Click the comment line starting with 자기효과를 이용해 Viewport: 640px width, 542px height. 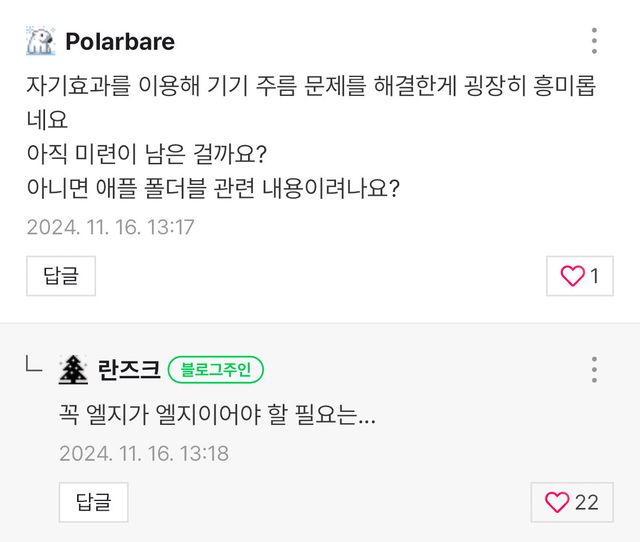pos(310,84)
